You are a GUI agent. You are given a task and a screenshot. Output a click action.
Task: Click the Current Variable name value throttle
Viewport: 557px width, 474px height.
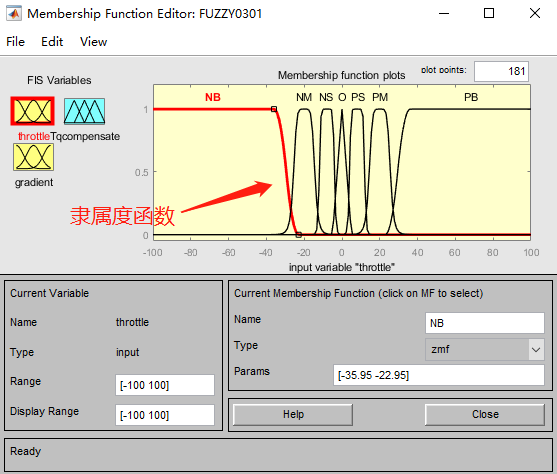132,322
